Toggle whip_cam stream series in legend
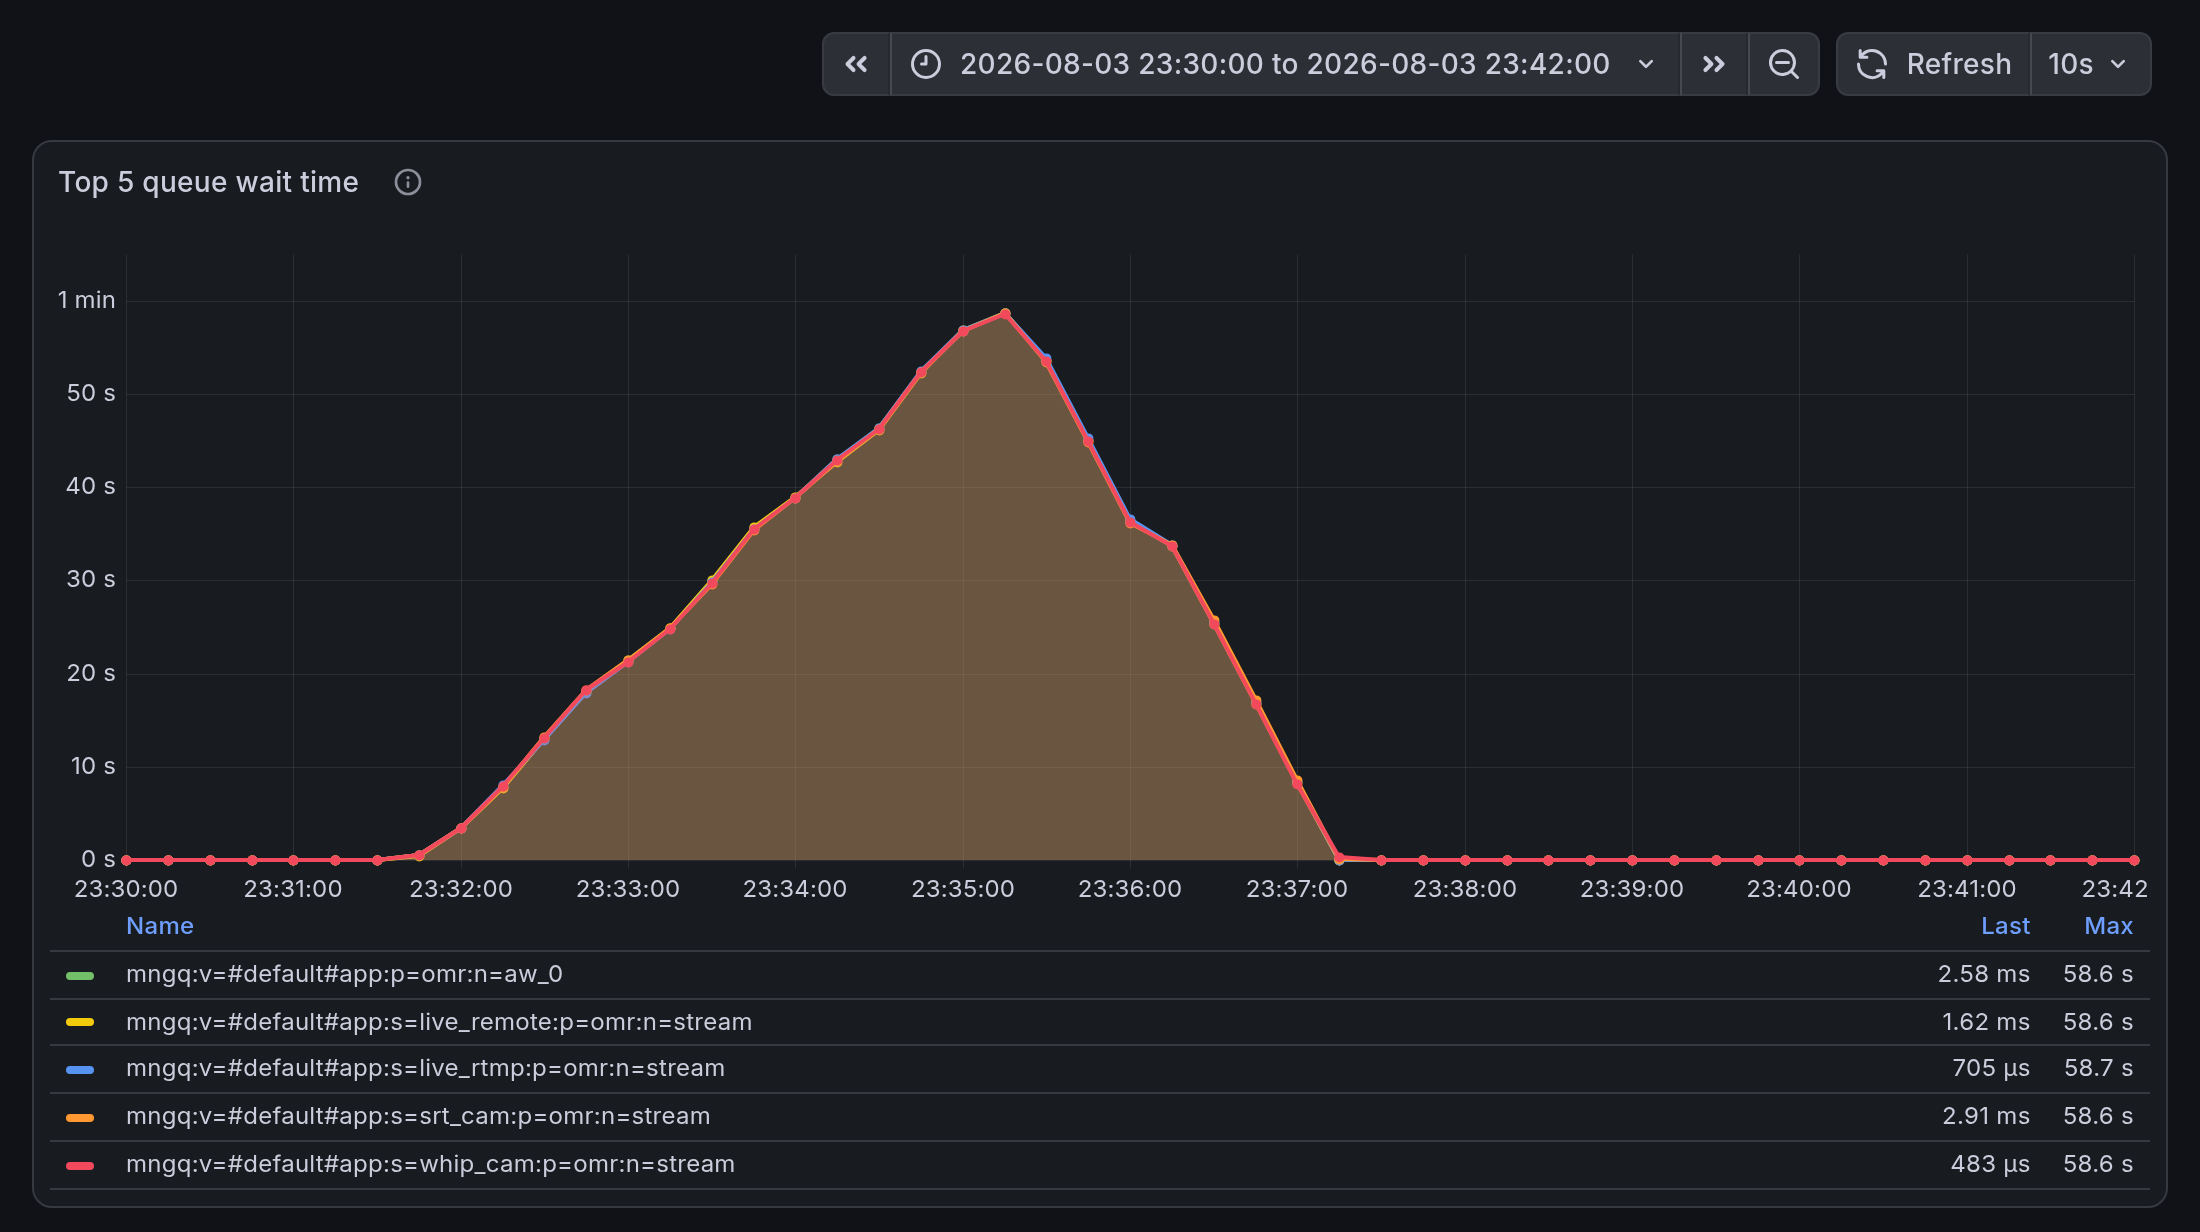Screen dimensions: 2200x1232 tap(430, 1164)
